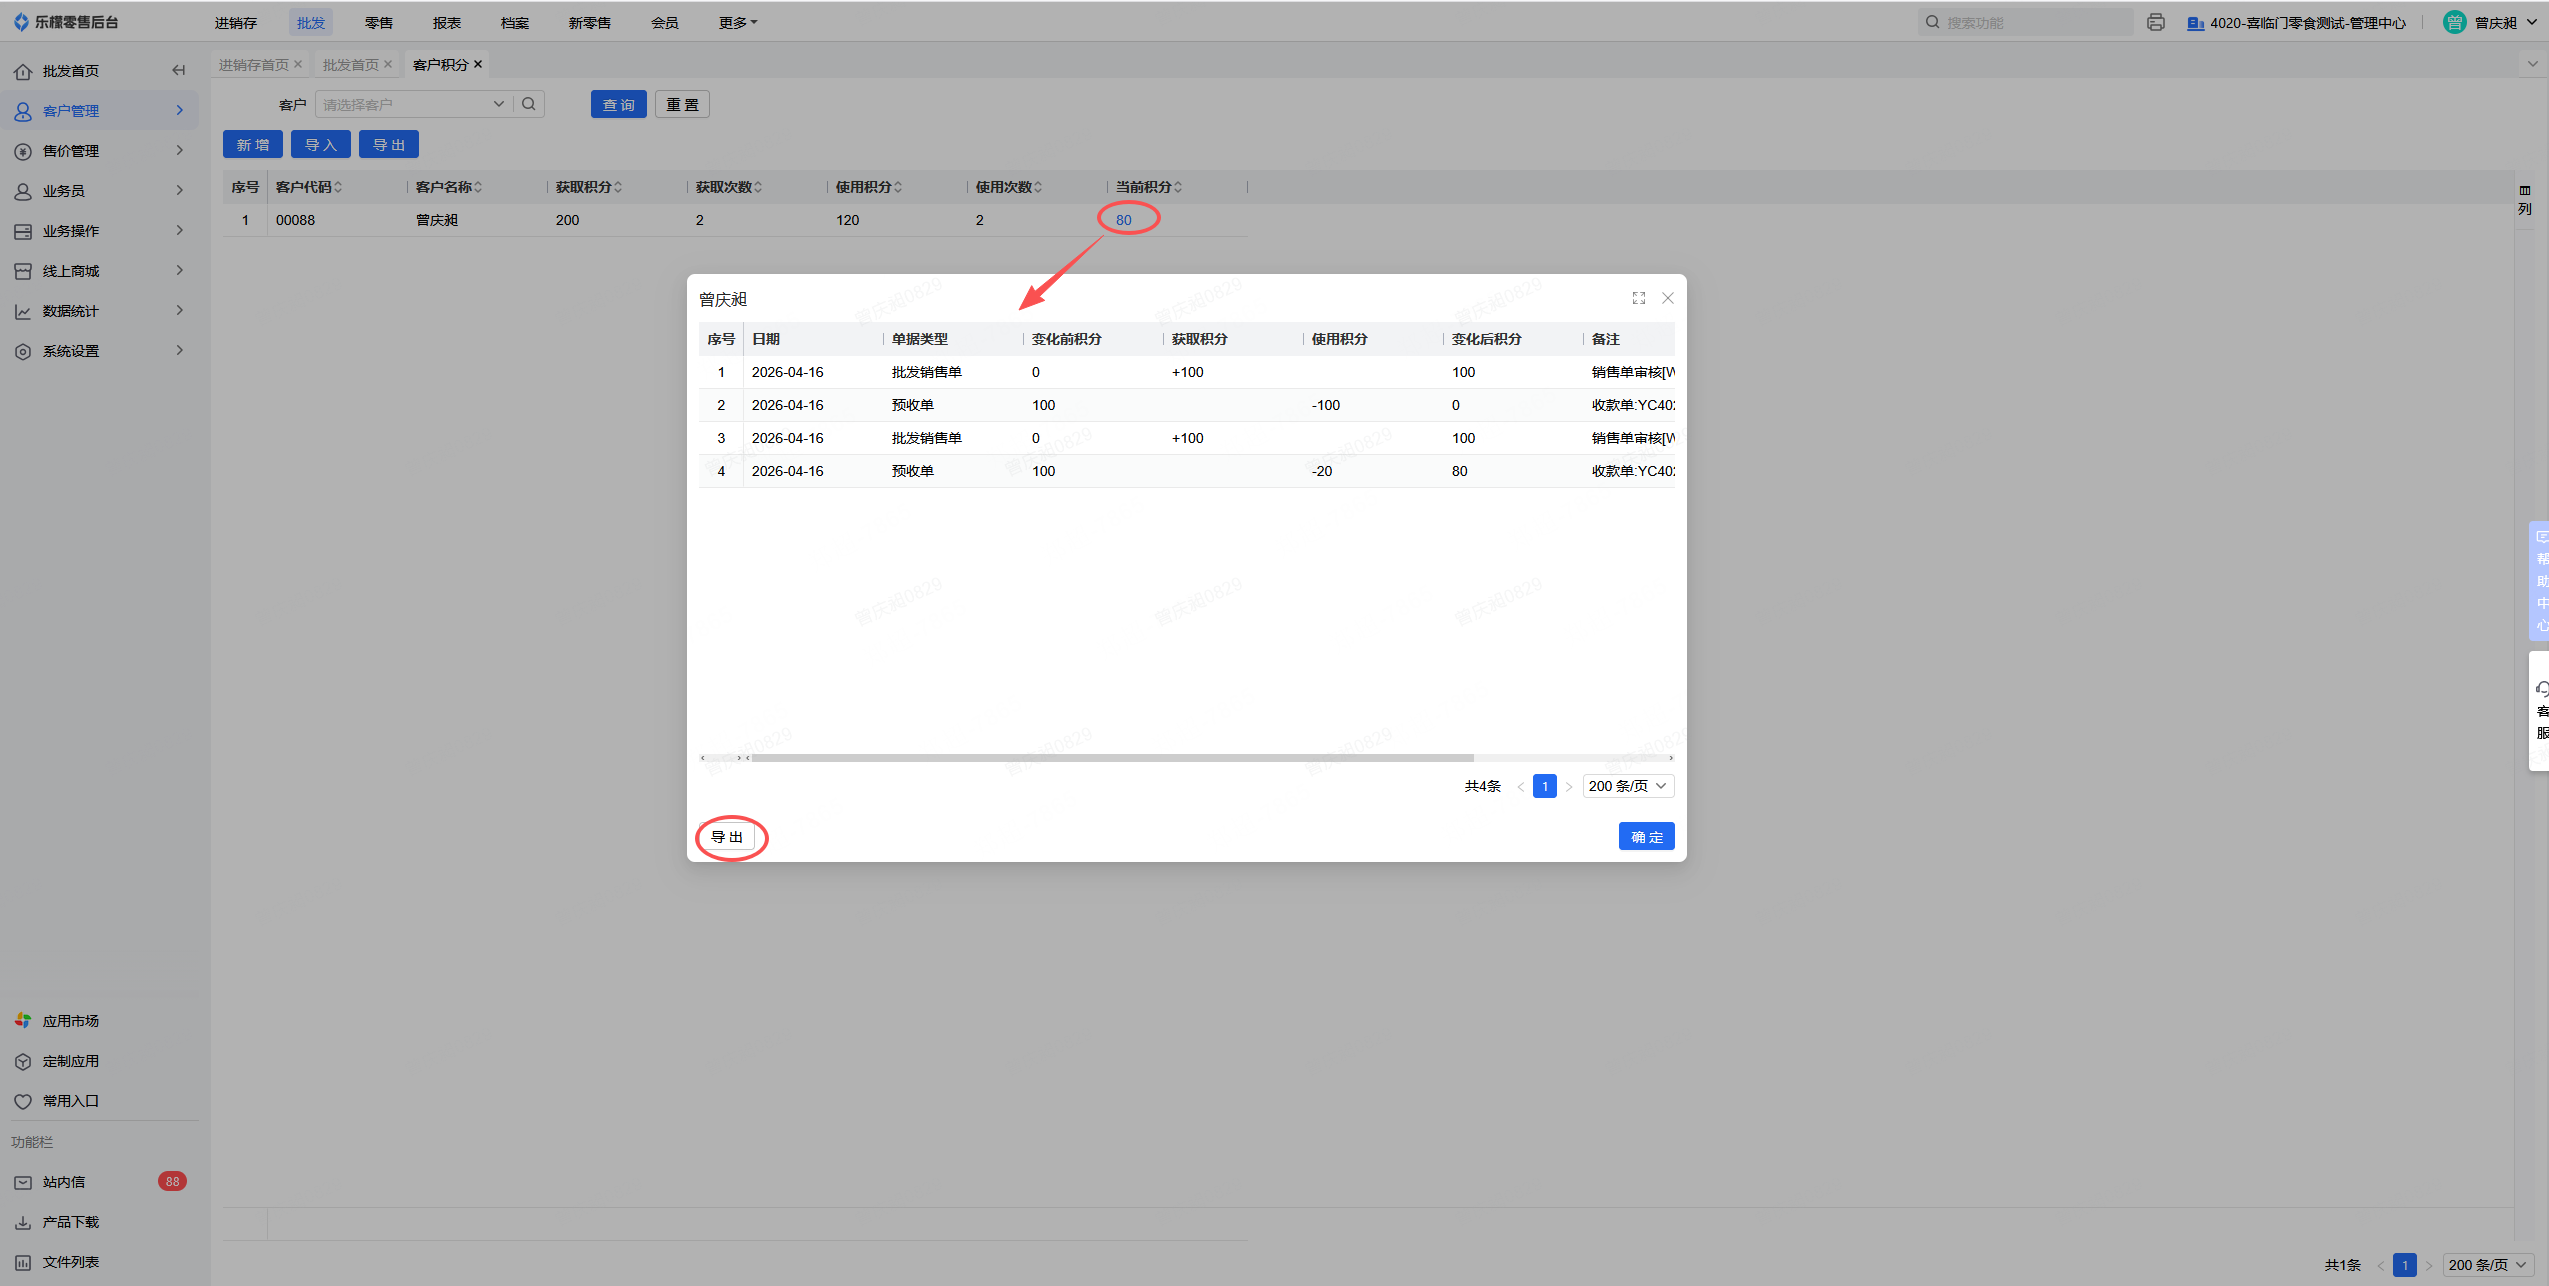Click the printer icon in the top bar
This screenshot has width=2549, height=1286.
(x=2155, y=22)
